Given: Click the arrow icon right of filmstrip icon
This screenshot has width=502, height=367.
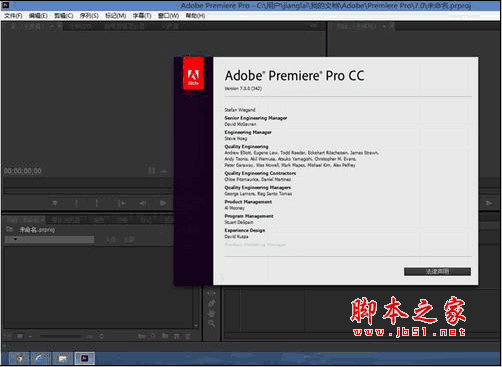Looking at the screenshot, I should pos(164,171).
